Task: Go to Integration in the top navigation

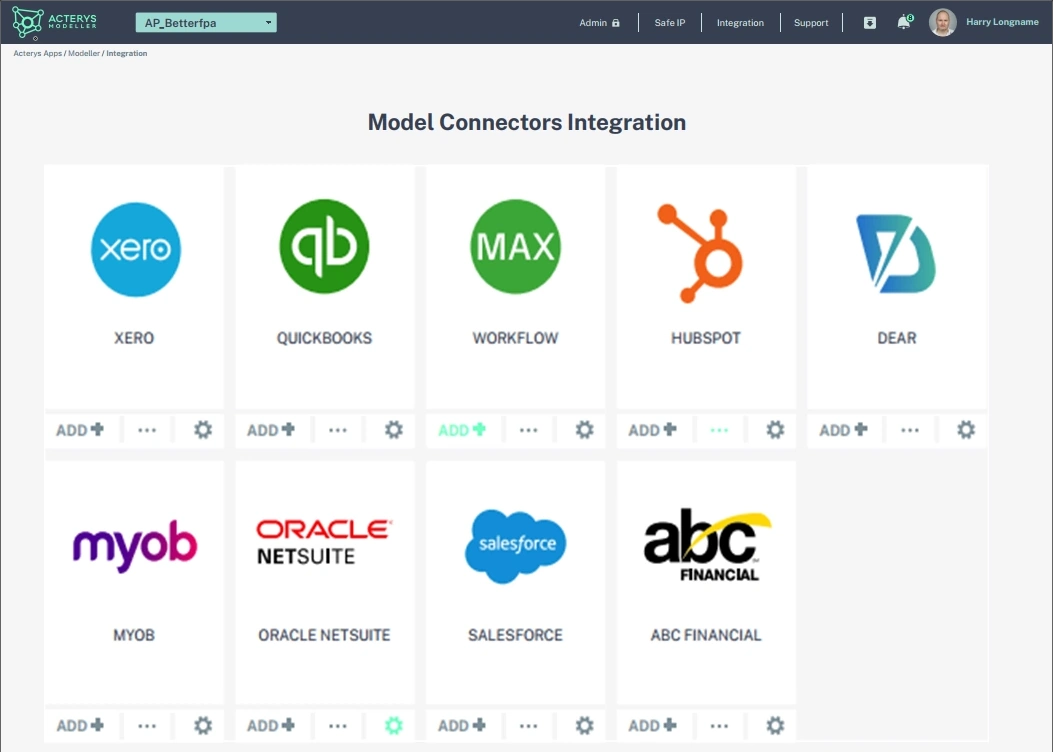Action: tap(740, 23)
